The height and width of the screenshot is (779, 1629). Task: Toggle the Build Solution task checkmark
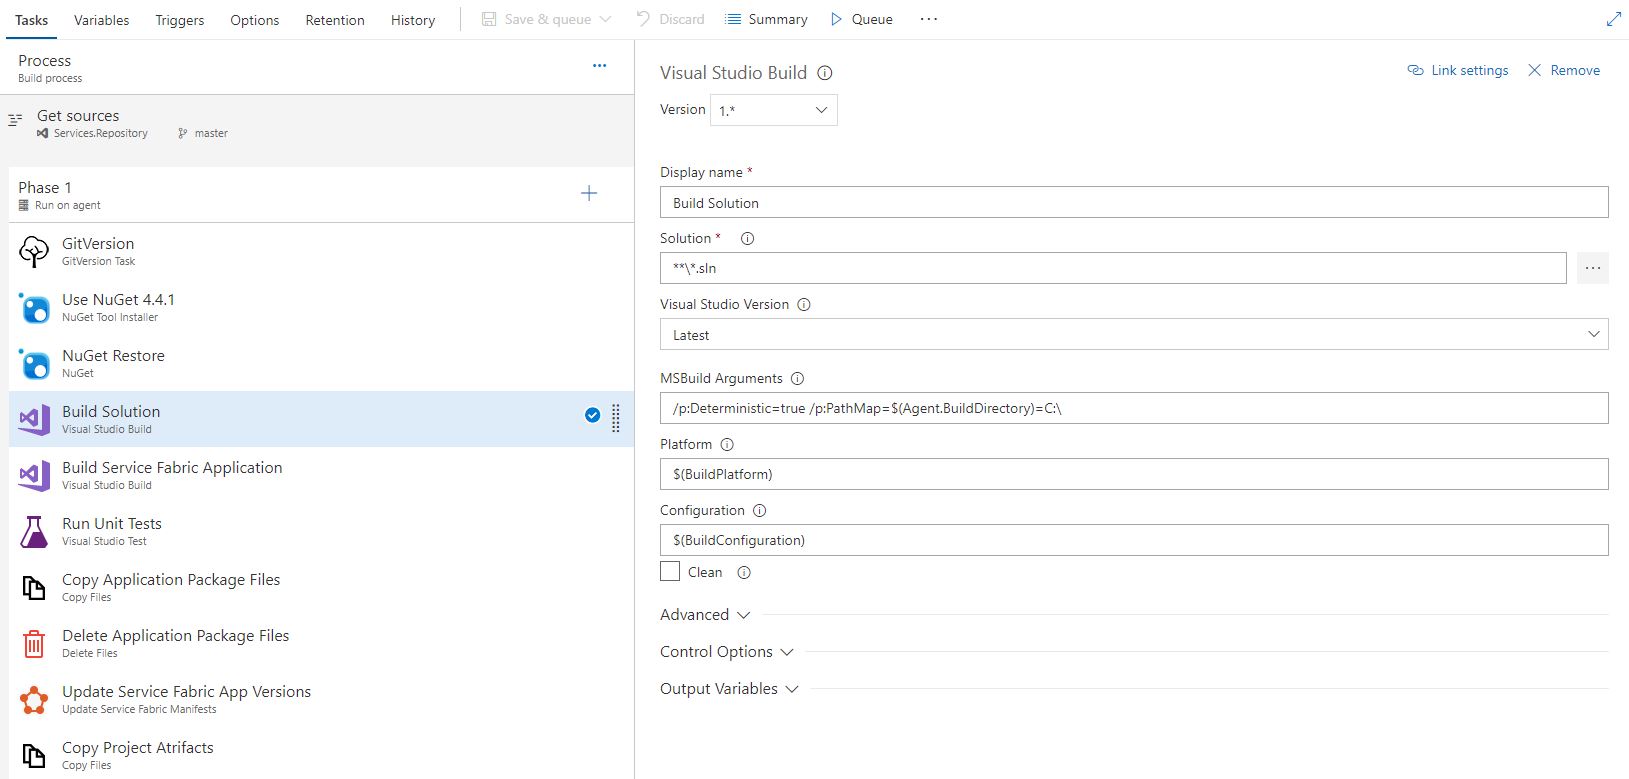[x=592, y=415]
